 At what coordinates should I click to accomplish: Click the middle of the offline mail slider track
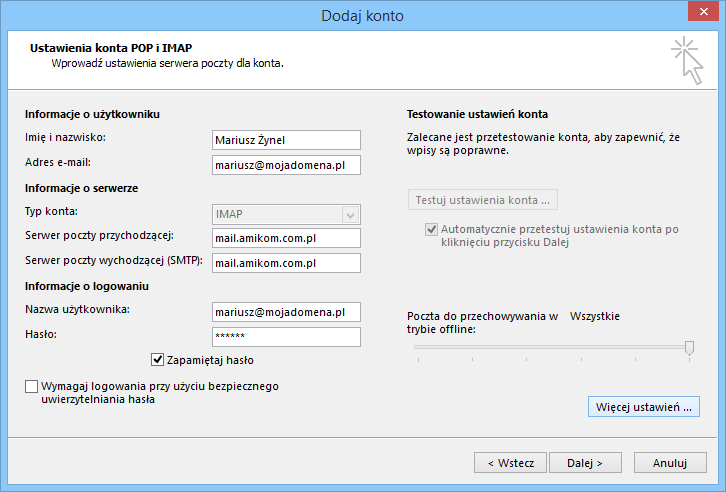pos(552,347)
